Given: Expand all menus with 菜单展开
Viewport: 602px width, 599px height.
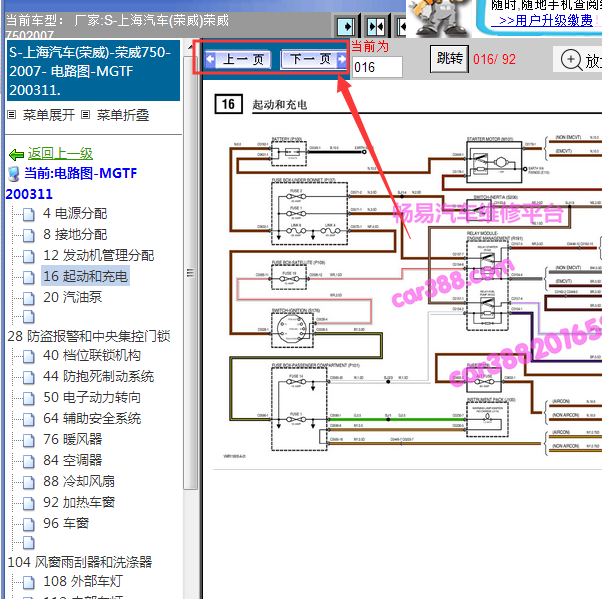Looking at the screenshot, I should click(48, 115).
